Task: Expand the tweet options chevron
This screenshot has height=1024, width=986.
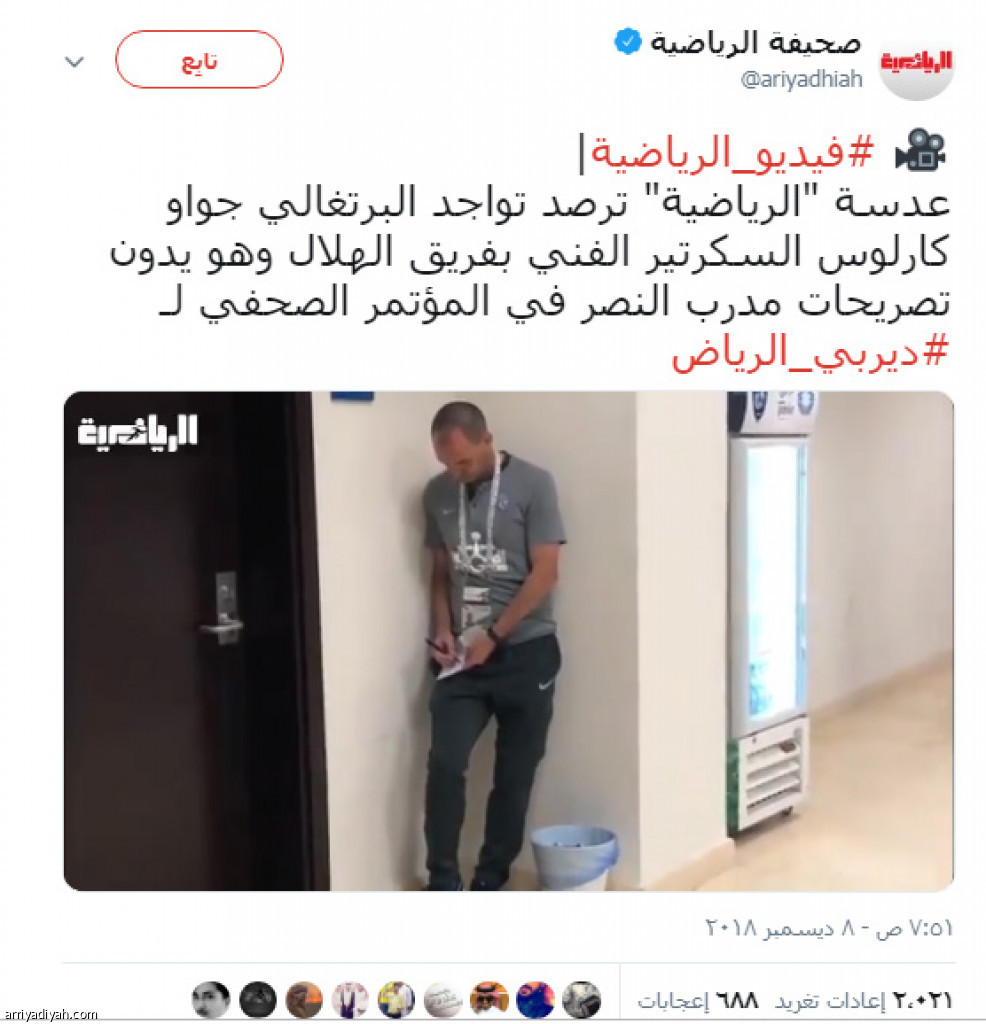Action: click(x=74, y=62)
